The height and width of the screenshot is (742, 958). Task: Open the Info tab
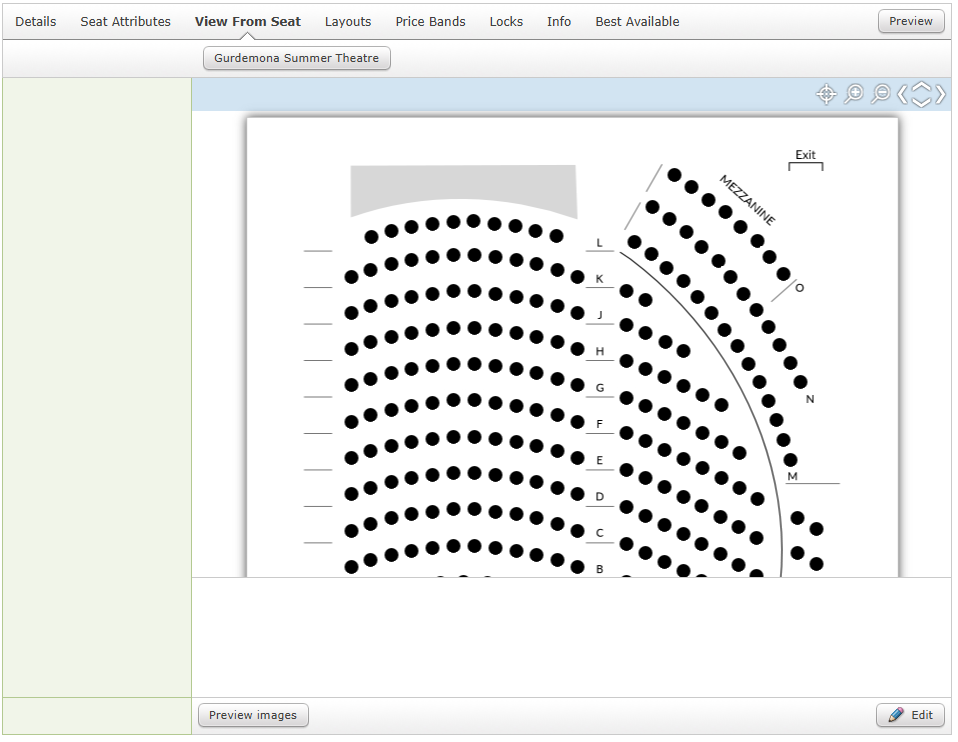(x=558, y=21)
